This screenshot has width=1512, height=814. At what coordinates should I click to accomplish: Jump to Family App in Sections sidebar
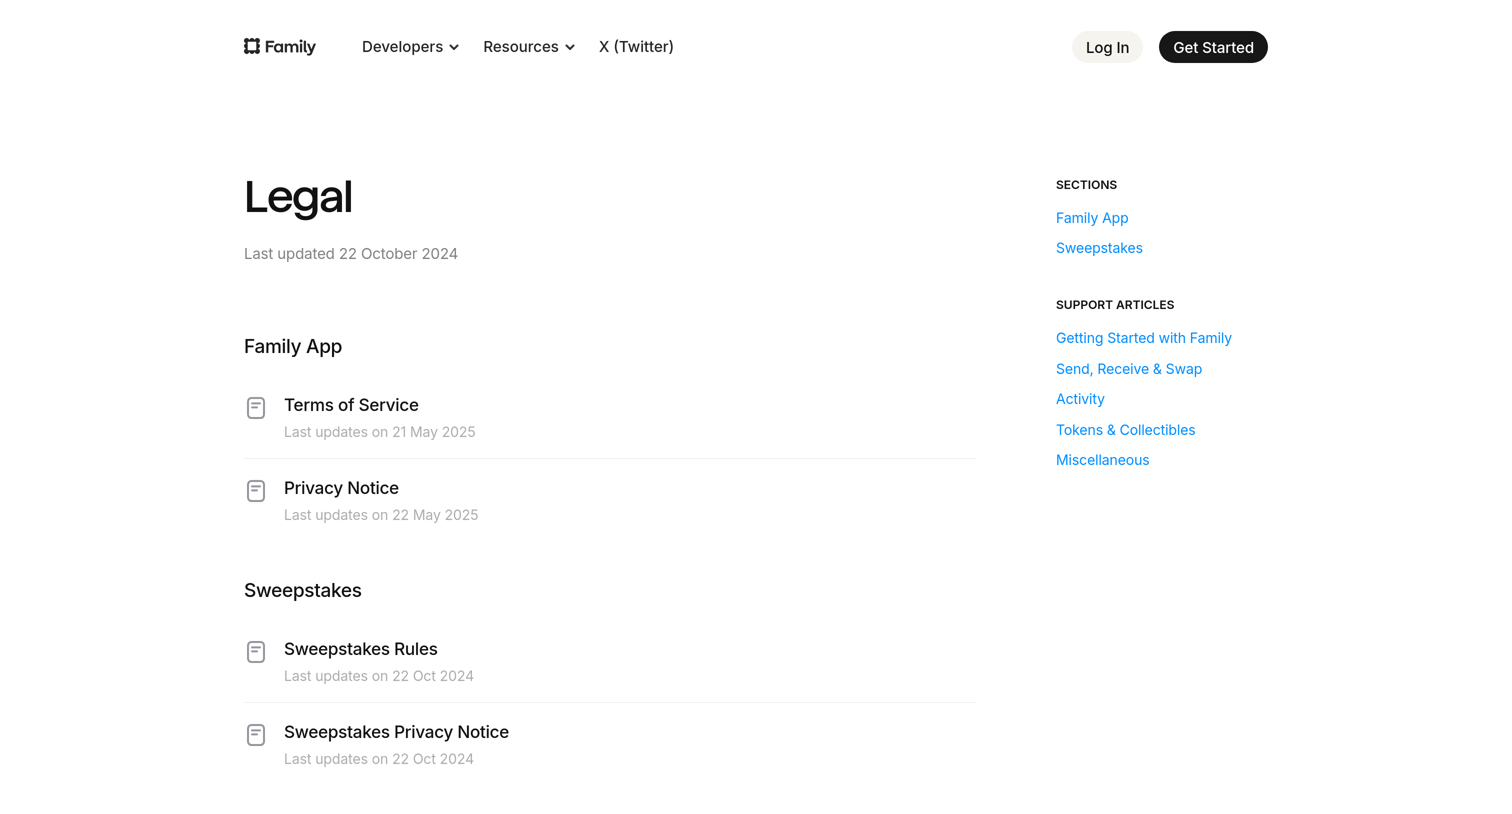point(1092,218)
